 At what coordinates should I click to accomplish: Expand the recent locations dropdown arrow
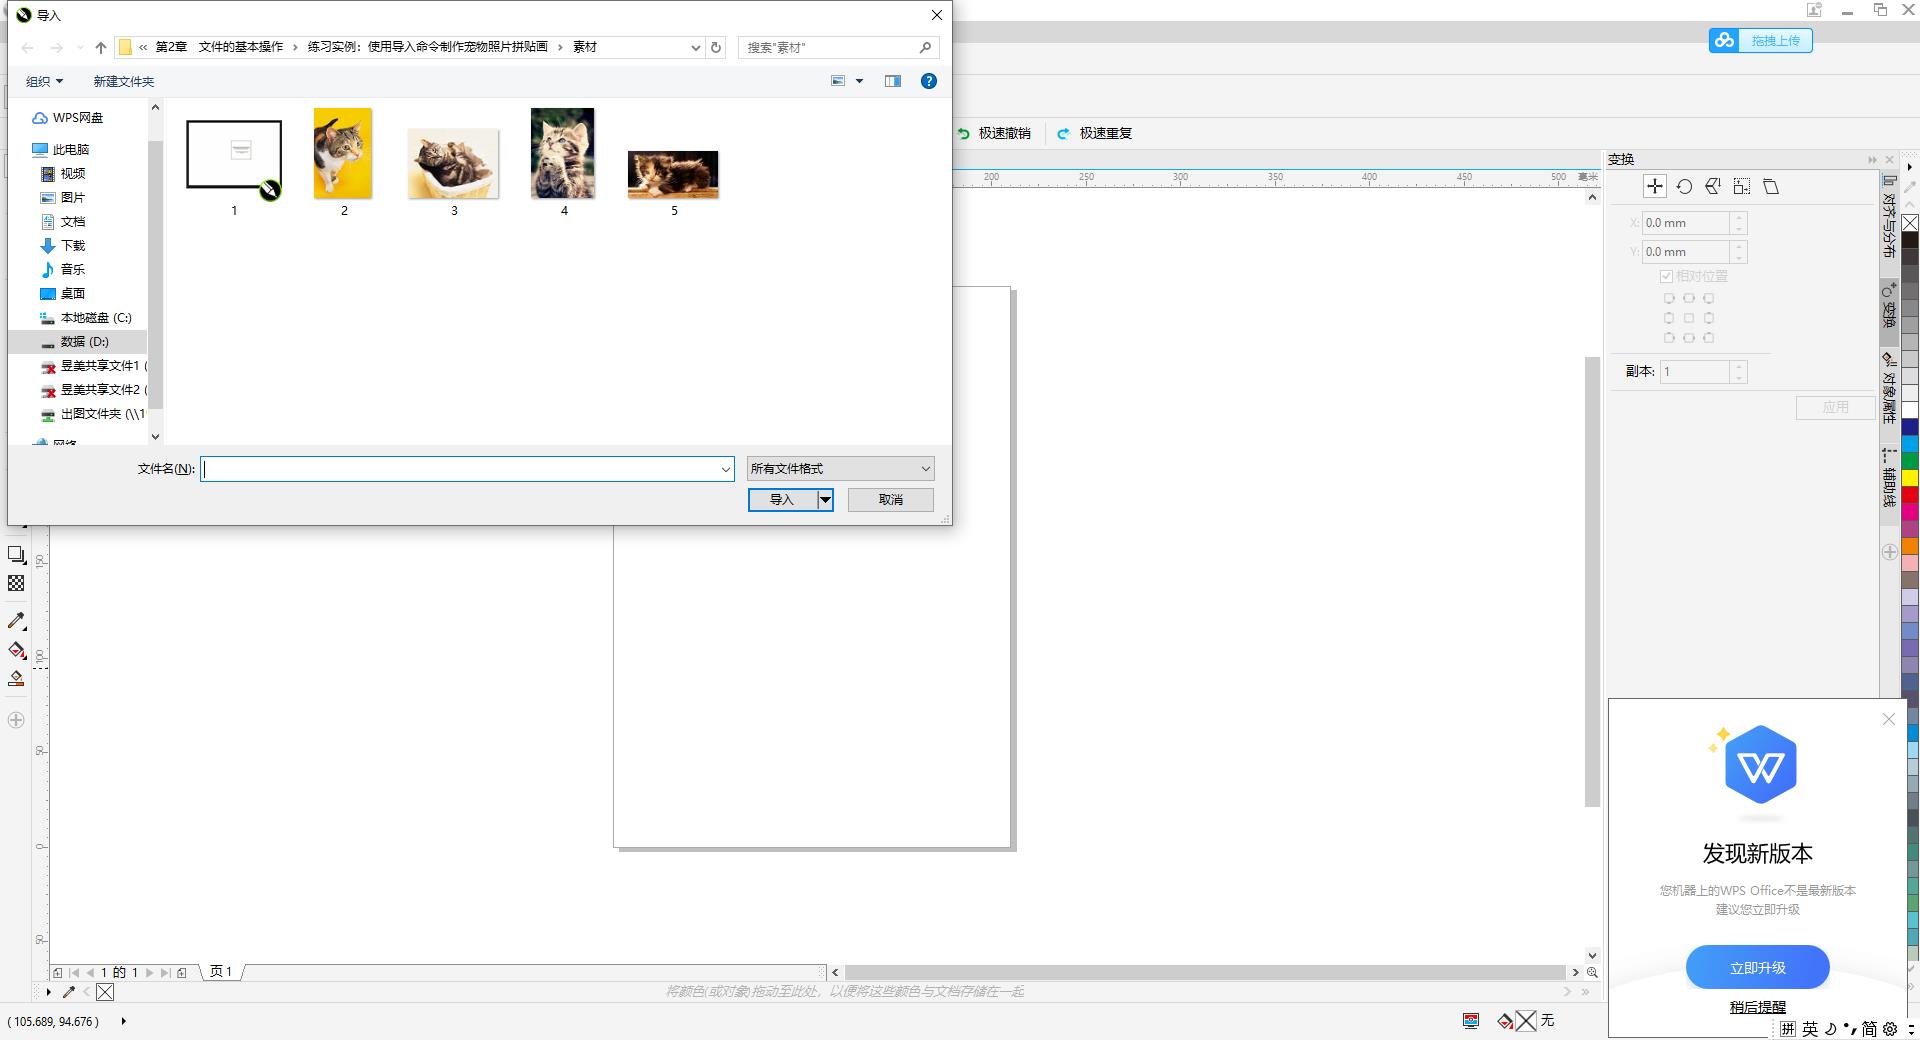point(80,48)
